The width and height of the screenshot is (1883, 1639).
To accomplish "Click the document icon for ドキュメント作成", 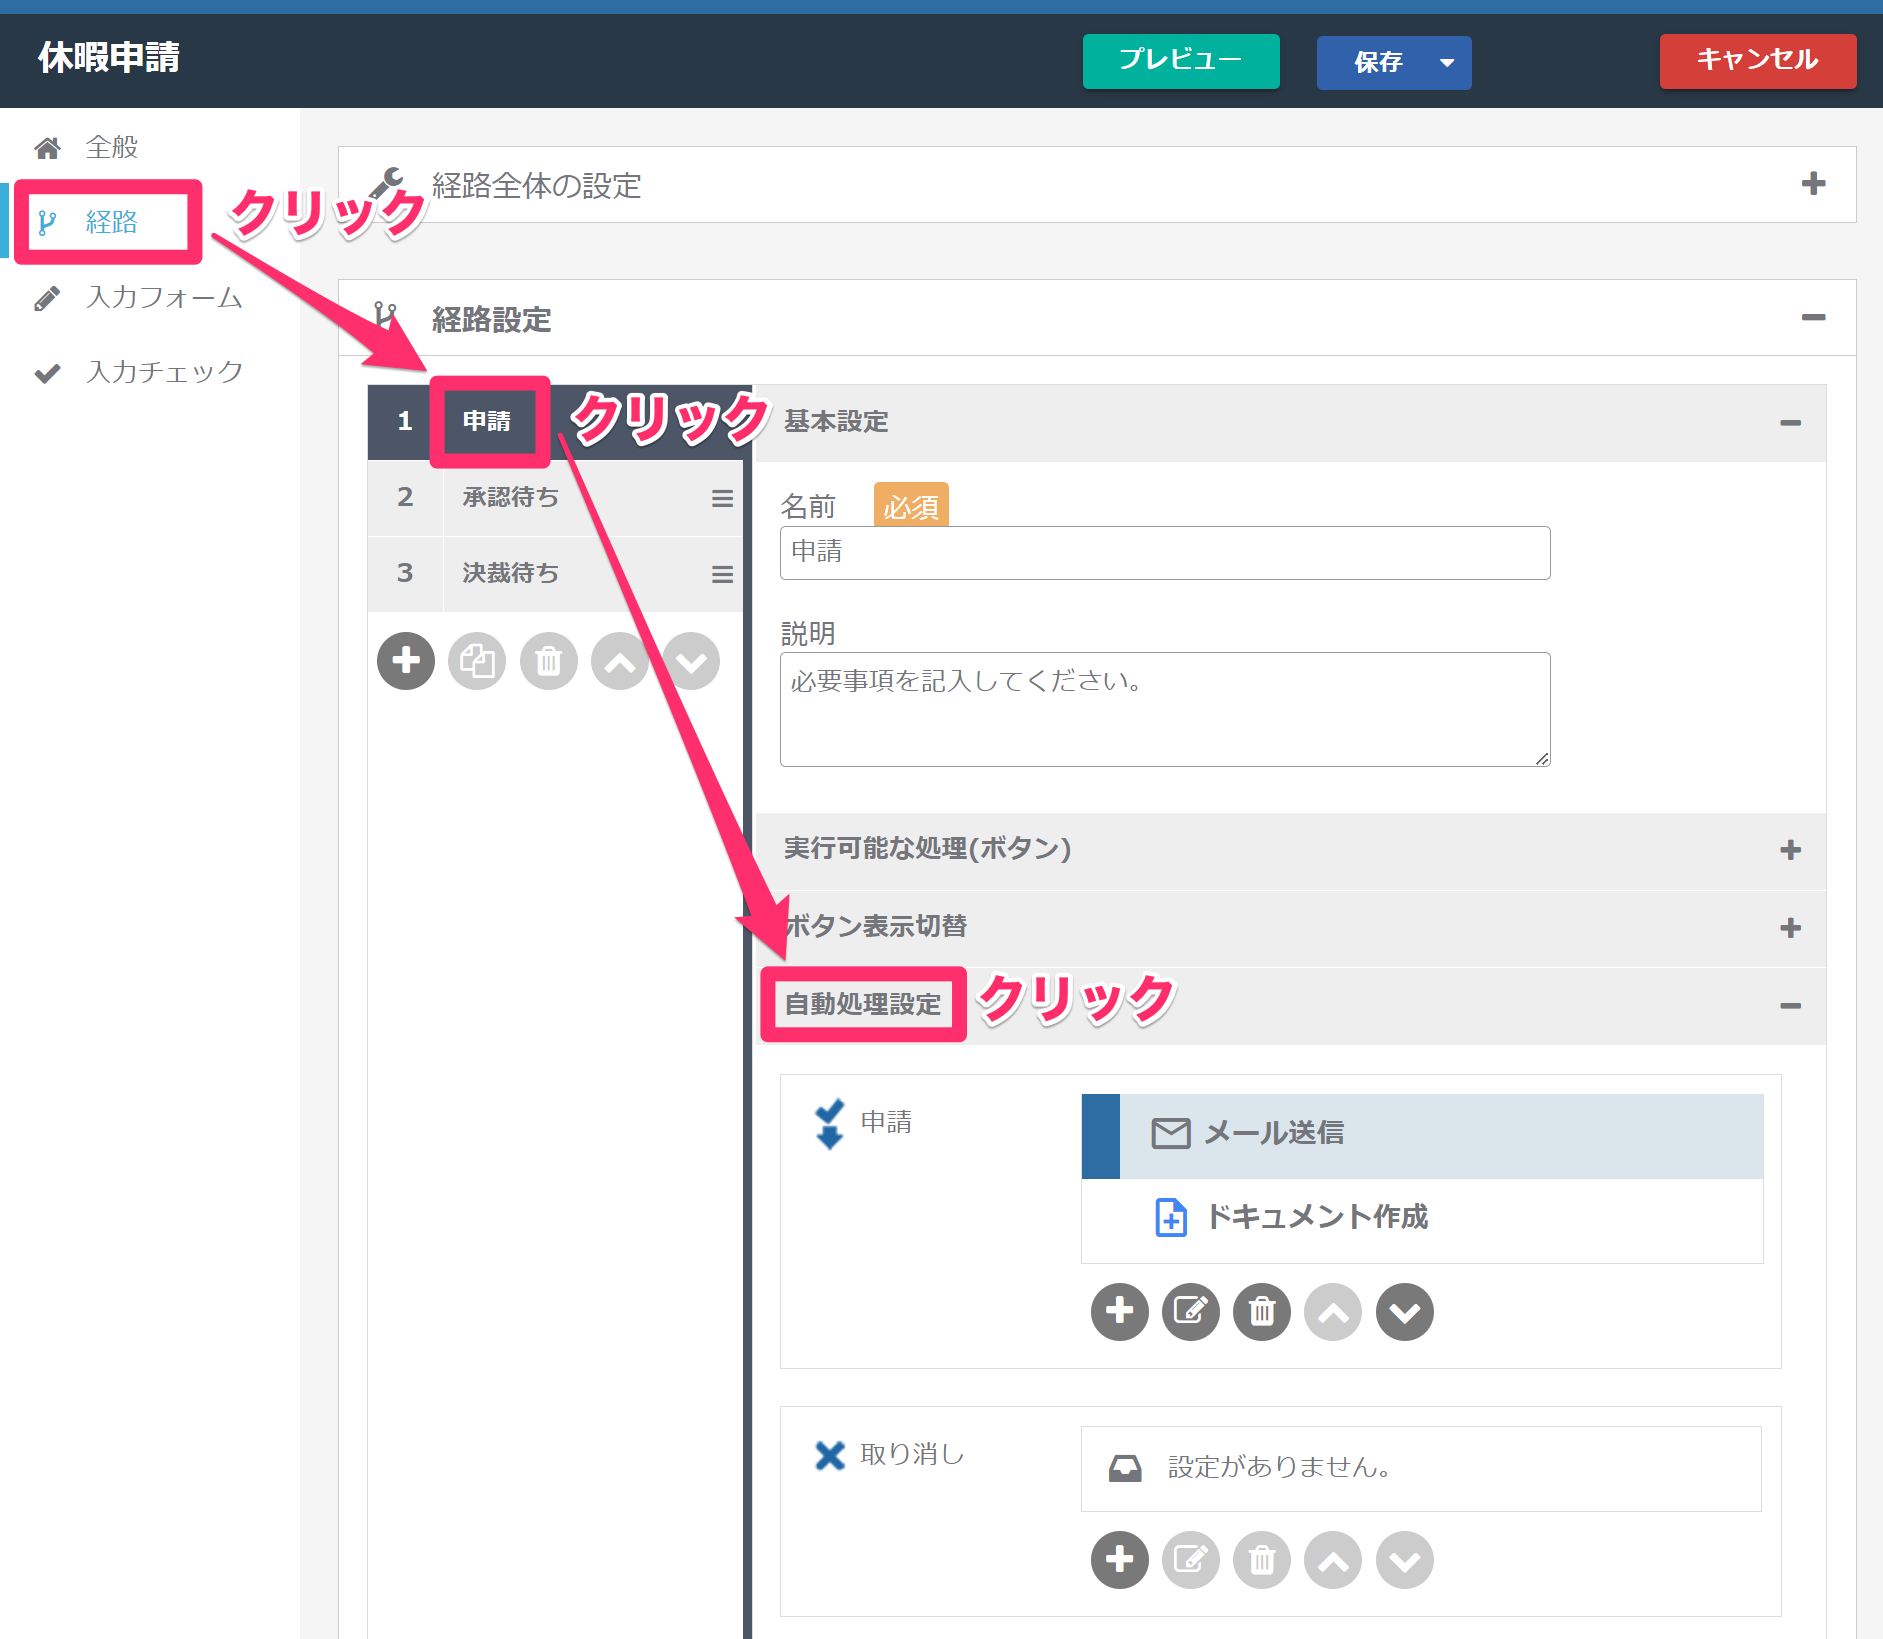I will 1171,1217.
